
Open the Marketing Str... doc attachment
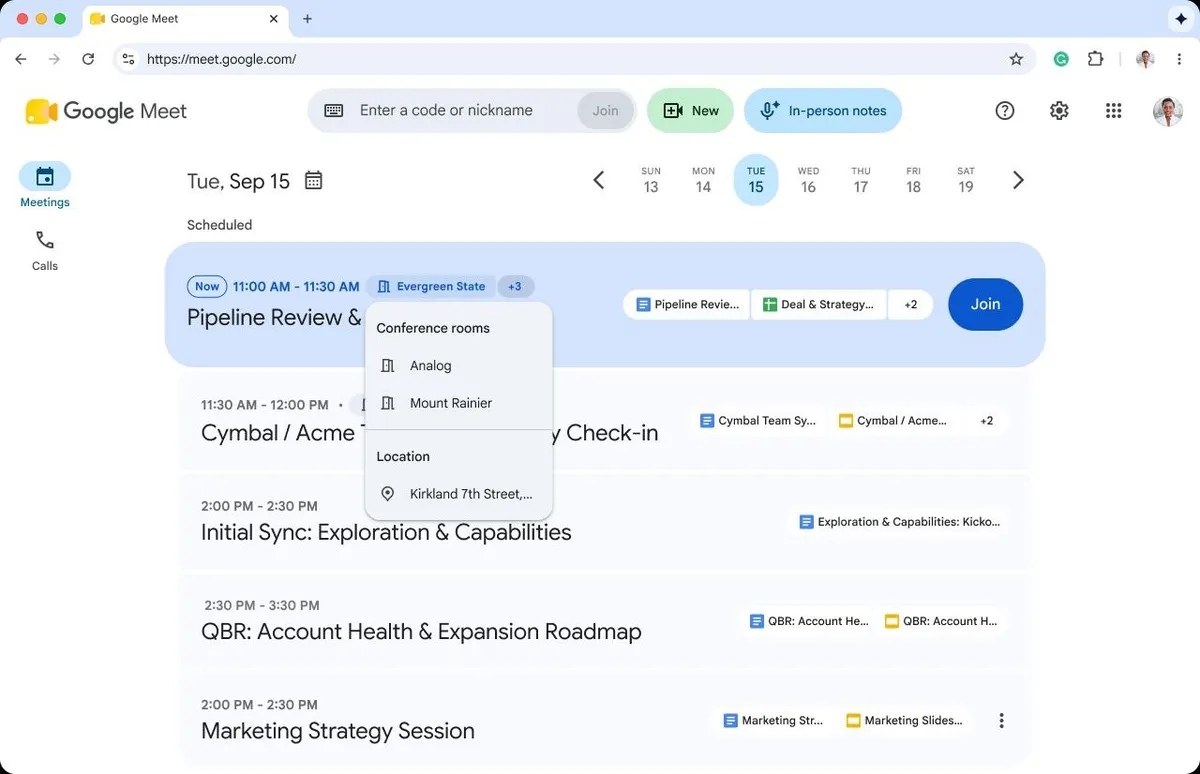pyautogui.click(x=773, y=720)
